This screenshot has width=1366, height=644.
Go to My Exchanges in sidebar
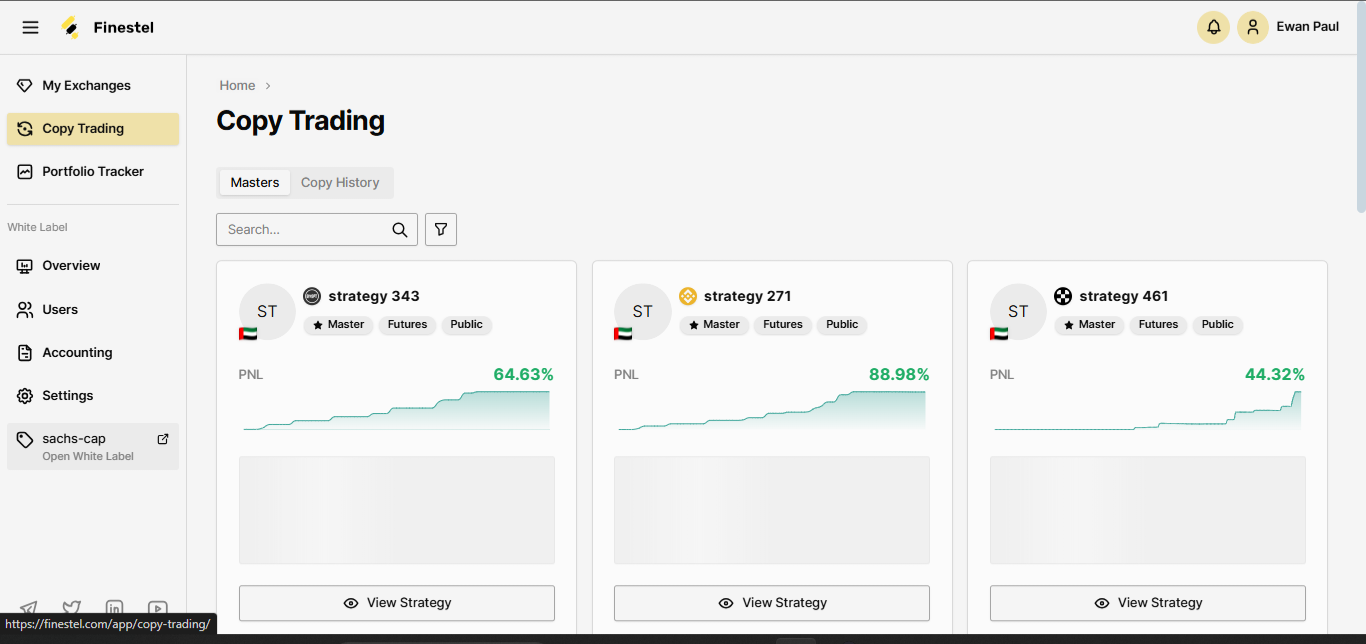coord(86,86)
